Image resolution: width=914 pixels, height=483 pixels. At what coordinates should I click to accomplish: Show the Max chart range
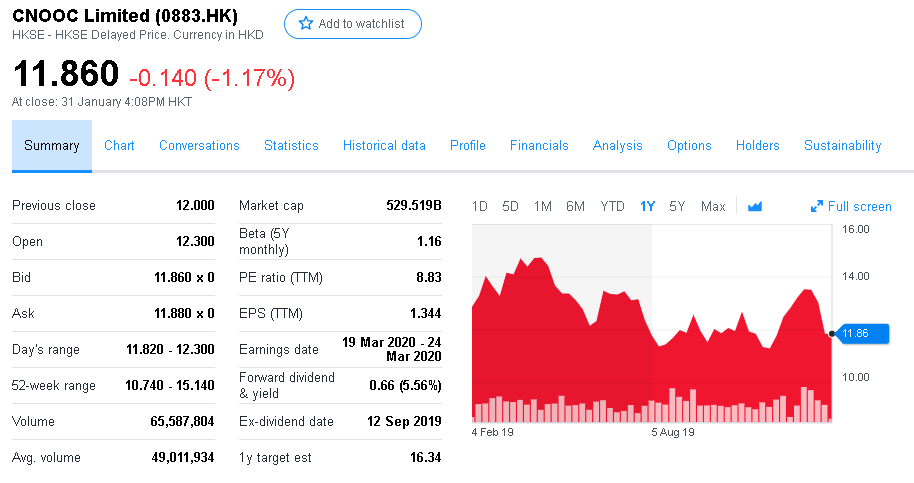tap(713, 207)
